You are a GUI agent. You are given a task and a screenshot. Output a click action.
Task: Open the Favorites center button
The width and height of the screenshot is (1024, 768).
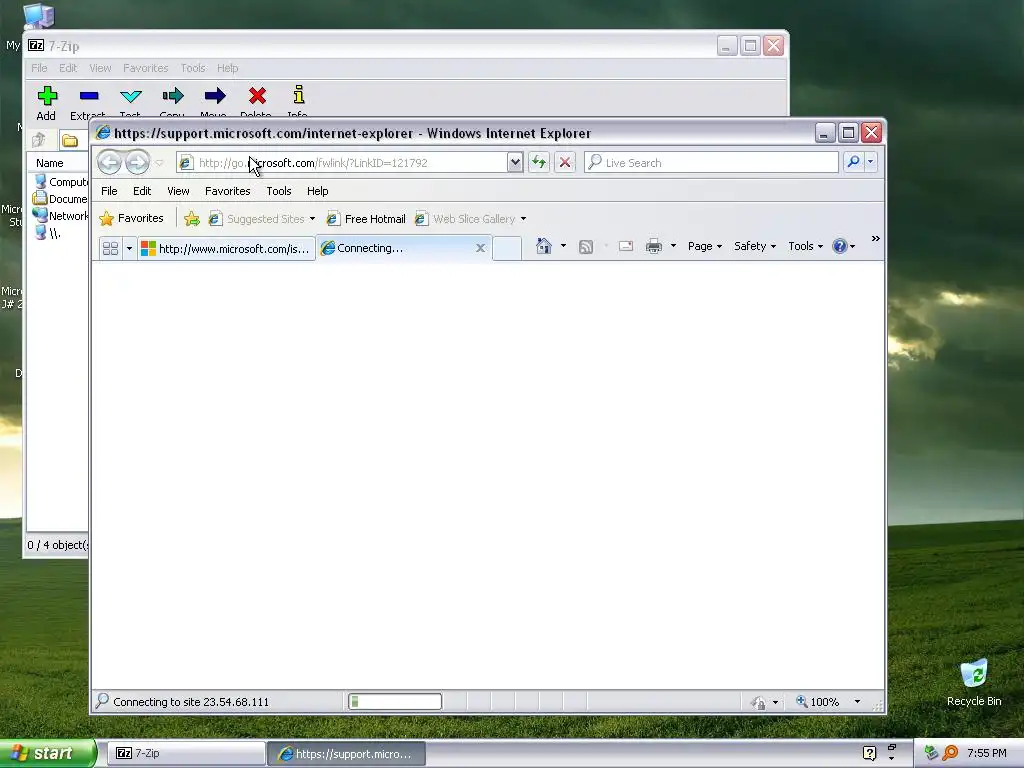tap(131, 218)
